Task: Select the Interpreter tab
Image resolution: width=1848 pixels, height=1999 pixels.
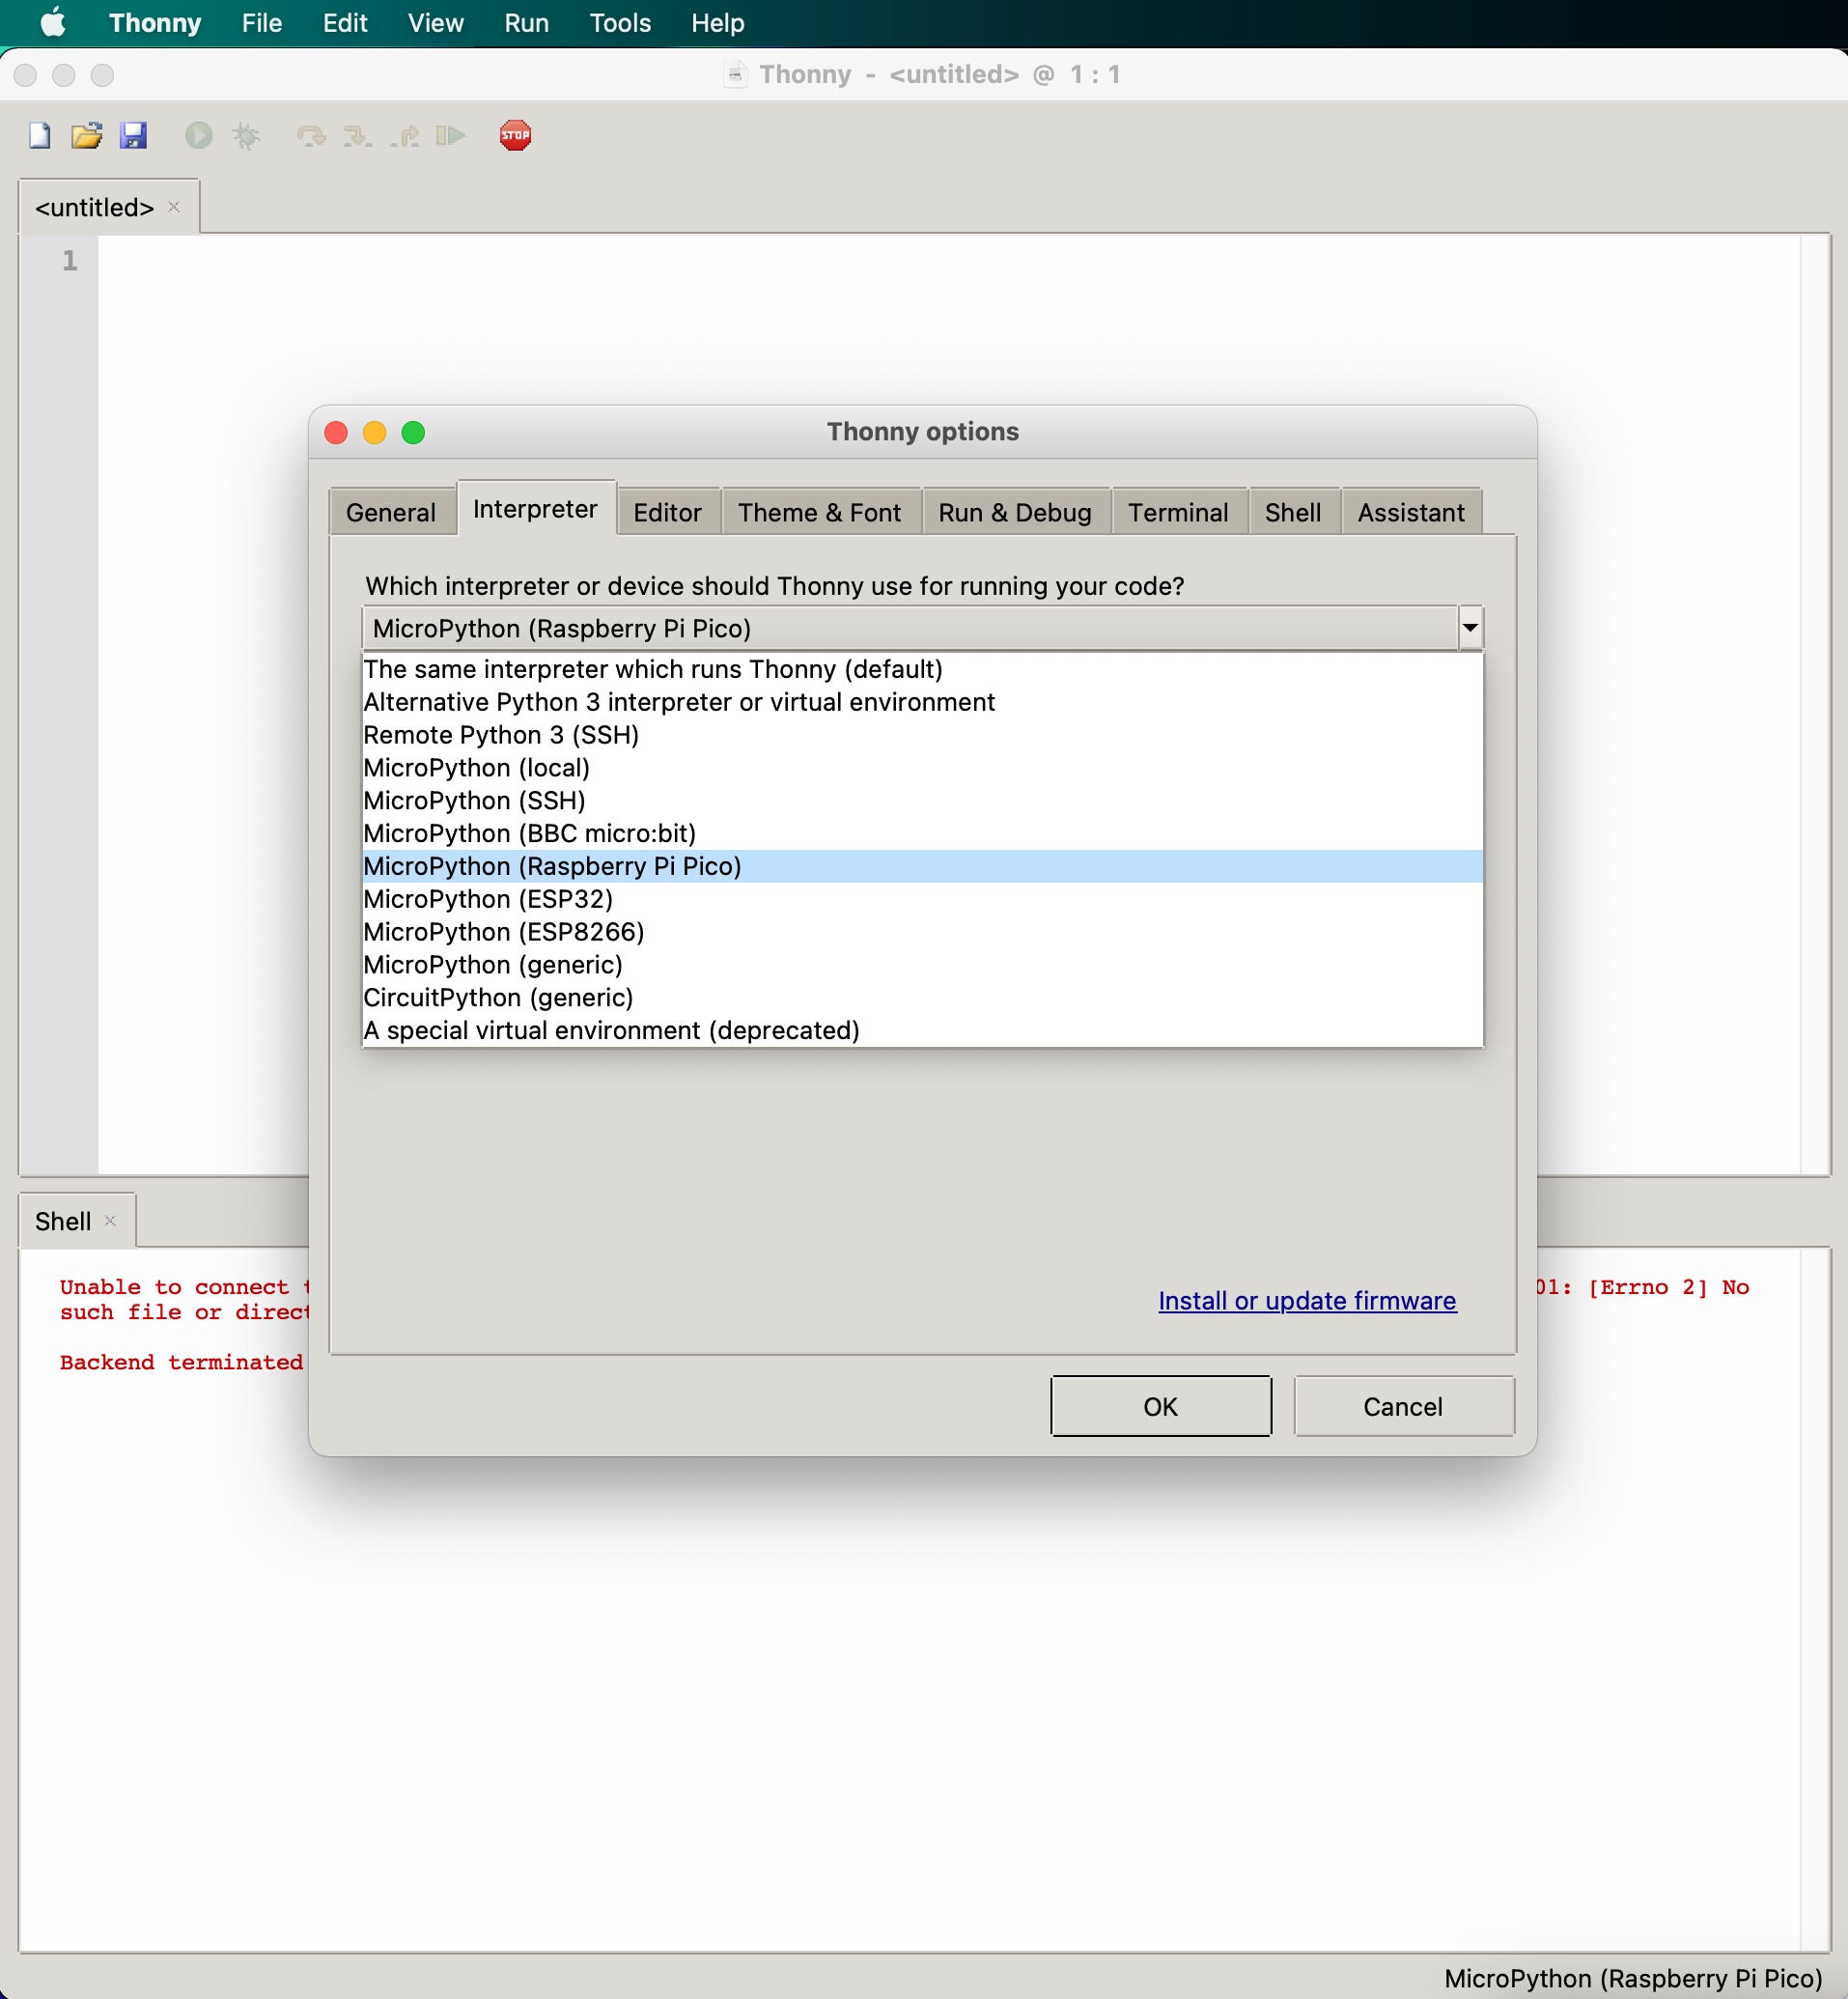Action: coord(536,508)
